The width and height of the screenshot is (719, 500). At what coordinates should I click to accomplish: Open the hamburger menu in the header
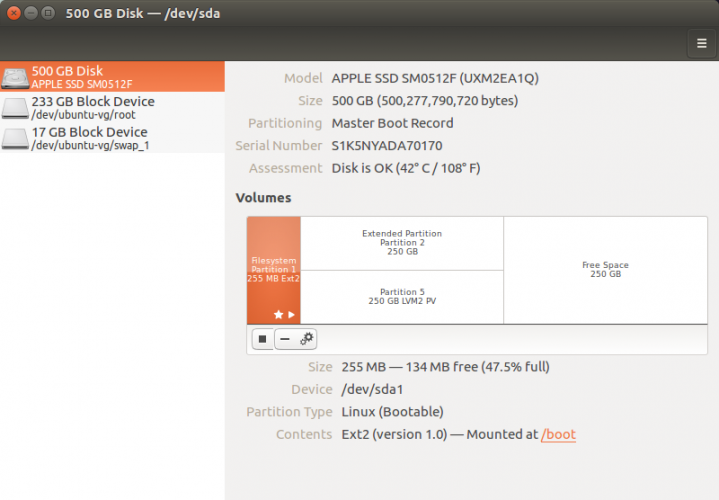coord(702,43)
